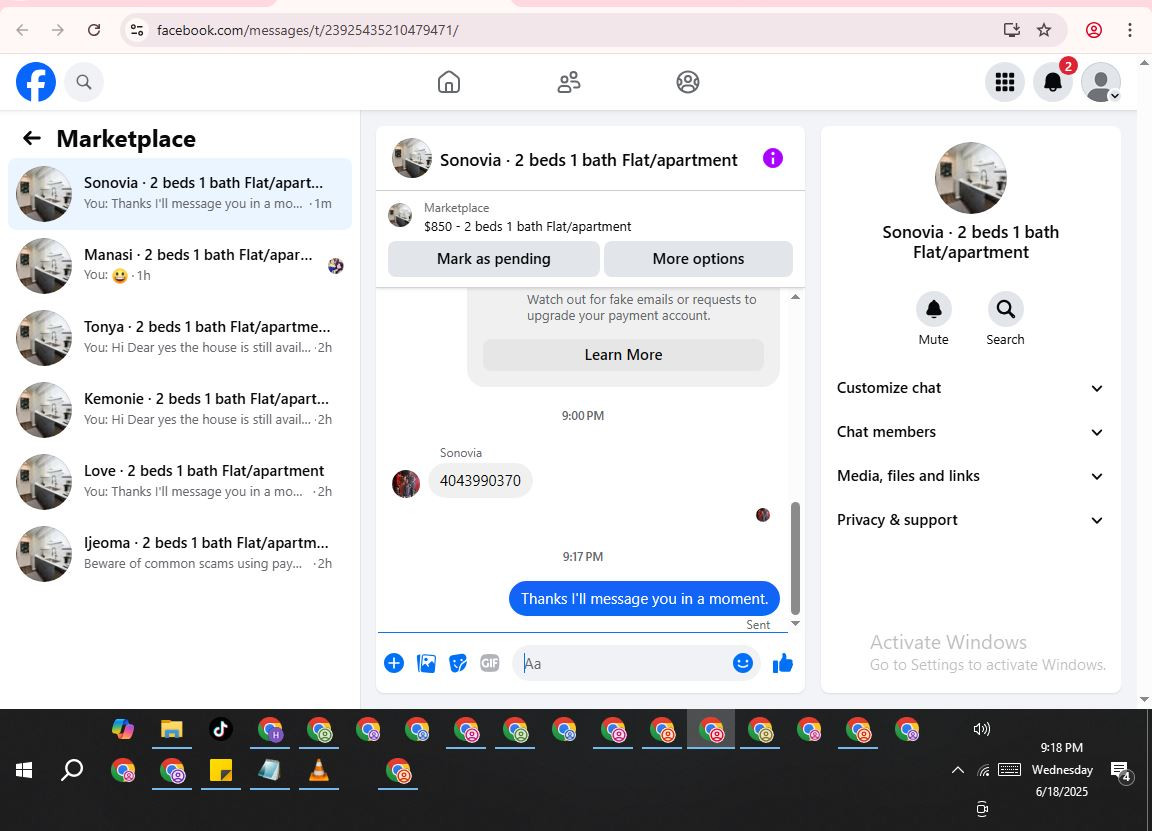Click Sonovia's sender avatar beside 4043990370

click(x=406, y=483)
